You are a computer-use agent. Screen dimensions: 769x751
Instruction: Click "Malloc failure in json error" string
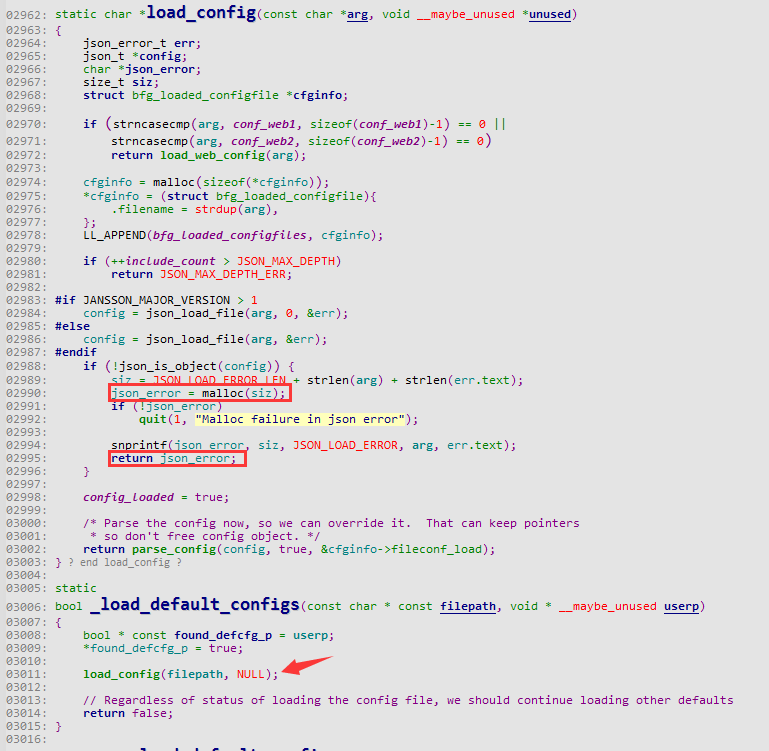tap(300, 419)
